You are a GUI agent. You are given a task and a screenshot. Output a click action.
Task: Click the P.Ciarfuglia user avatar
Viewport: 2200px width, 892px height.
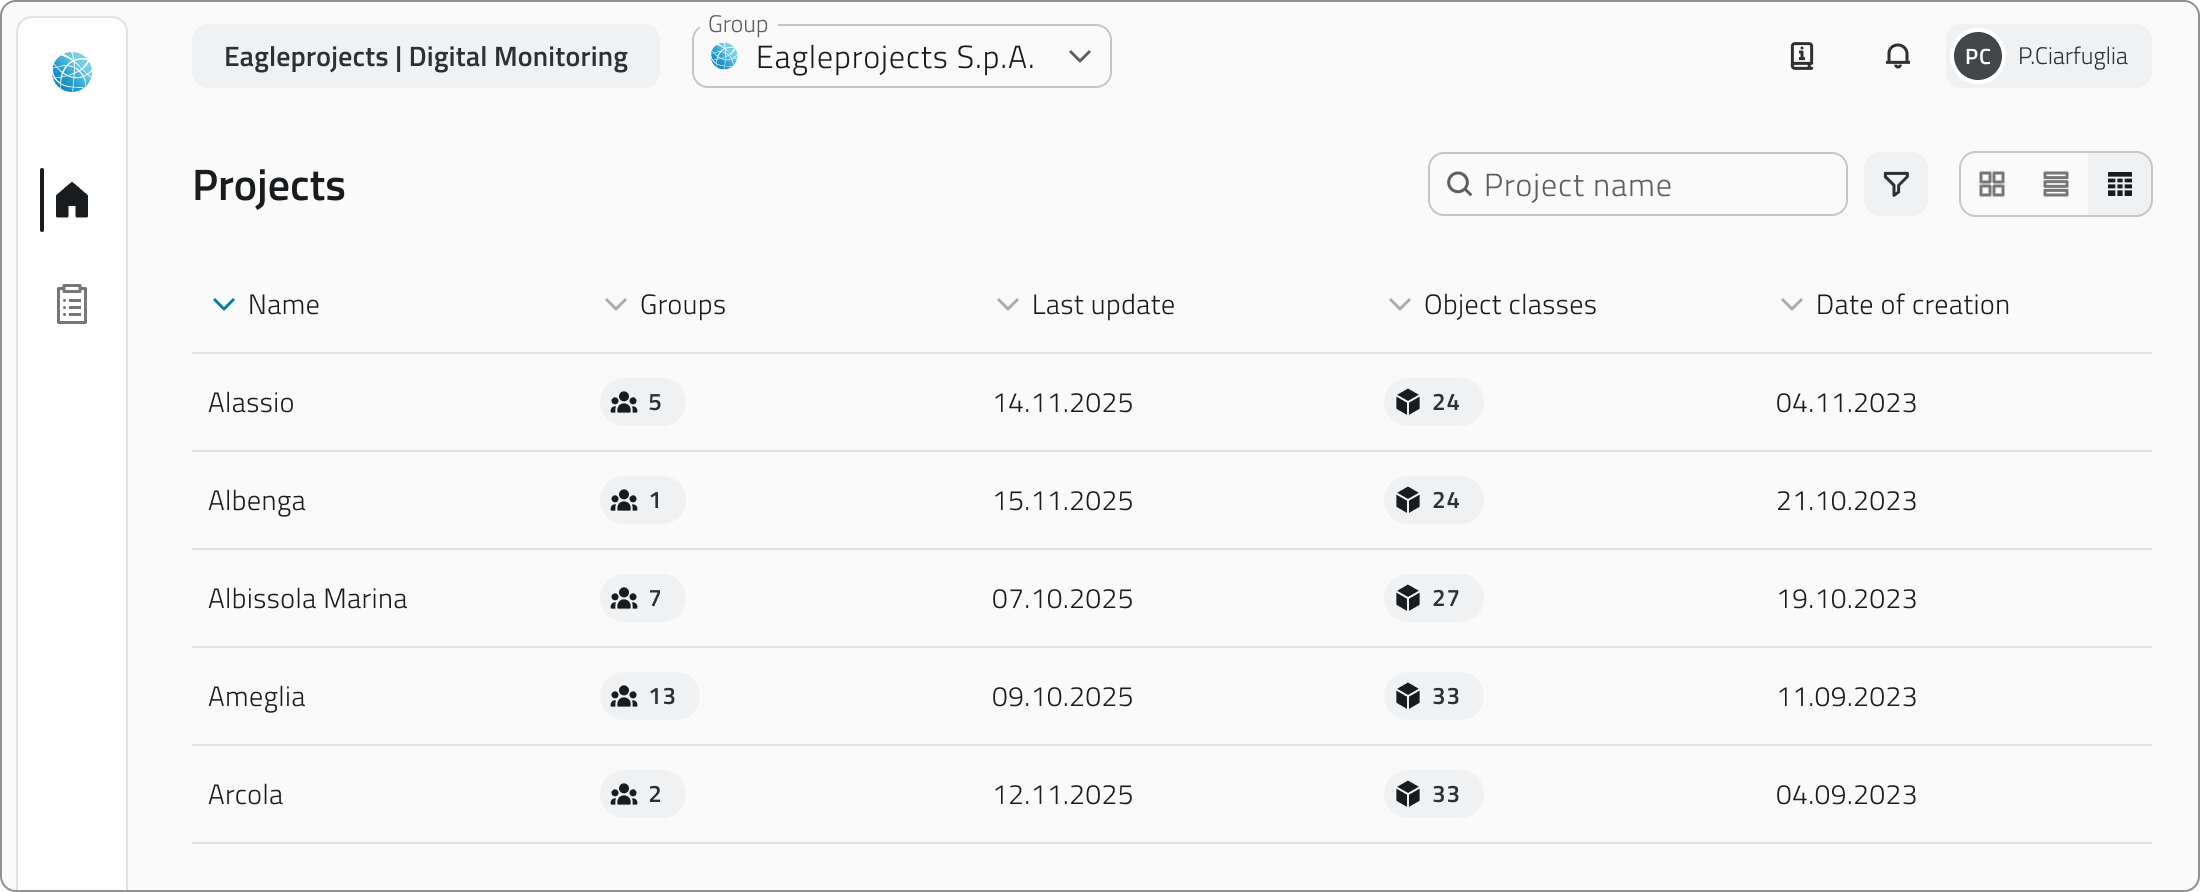click(1977, 56)
